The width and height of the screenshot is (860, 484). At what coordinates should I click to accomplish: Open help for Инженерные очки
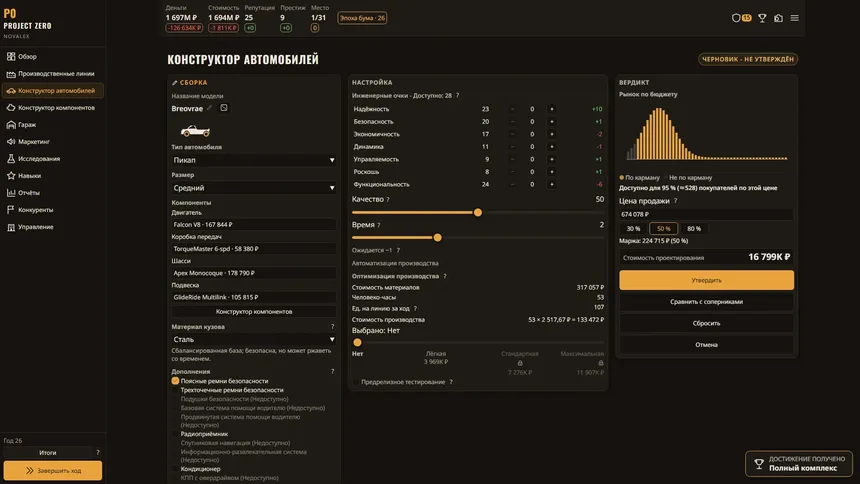point(457,95)
